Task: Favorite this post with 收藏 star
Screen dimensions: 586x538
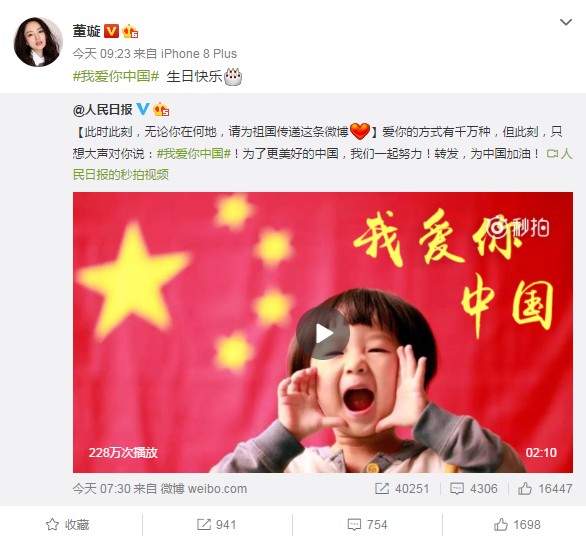Action: 67,525
